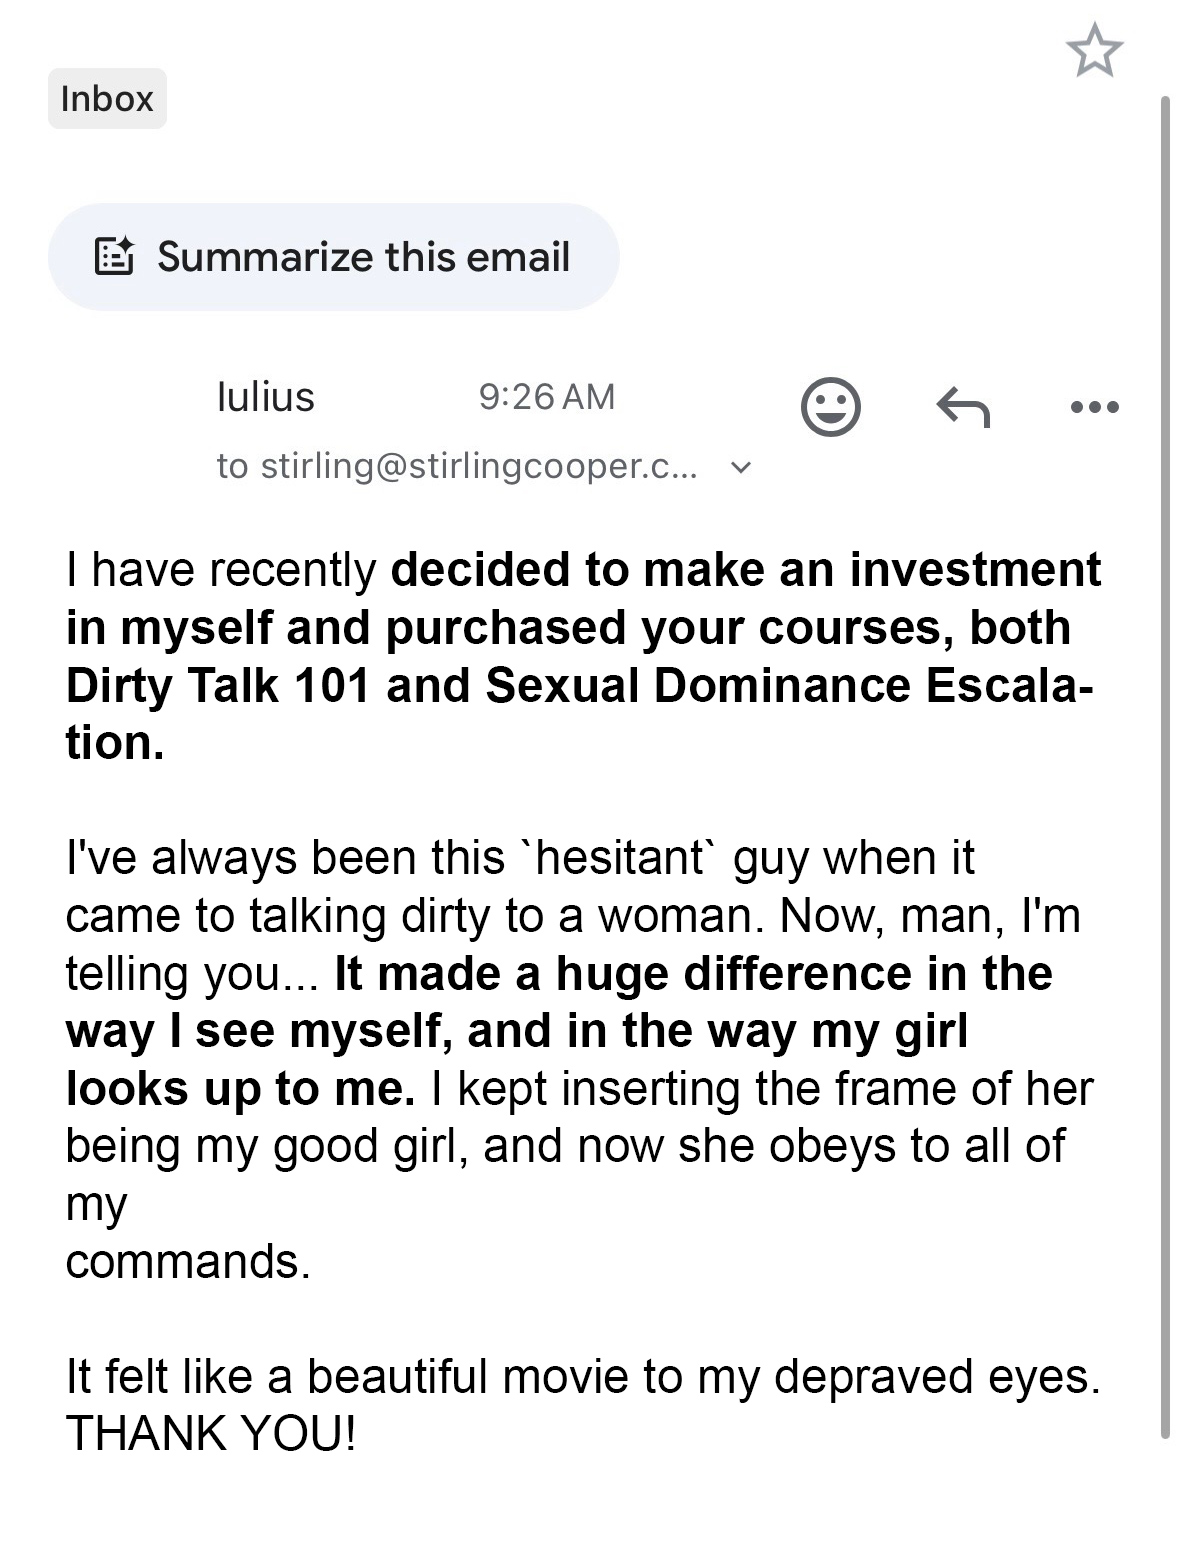
Task: Open the three-dot more options menu
Action: coord(1094,407)
